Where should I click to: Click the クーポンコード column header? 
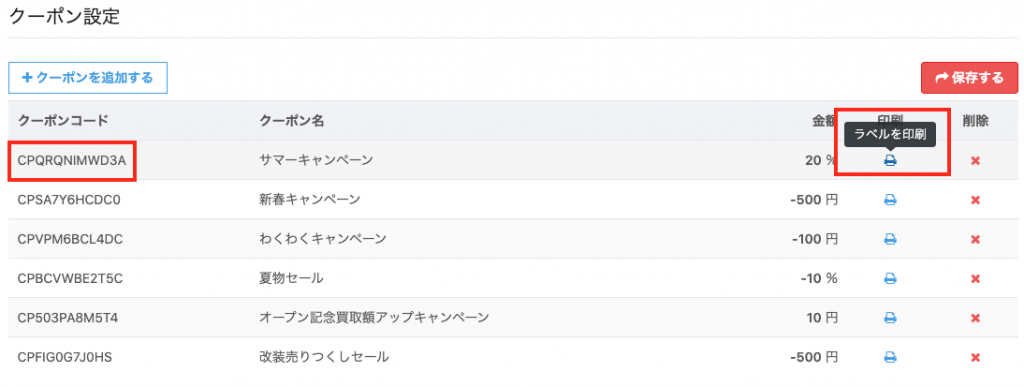coord(63,121)
